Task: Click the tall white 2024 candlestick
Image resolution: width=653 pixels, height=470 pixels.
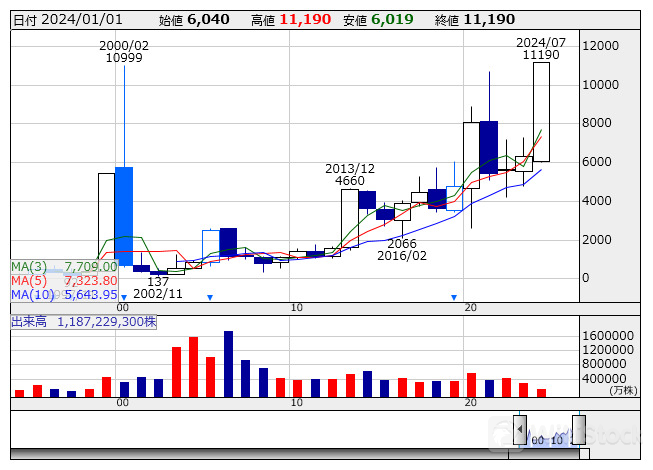Action: [541, 111]
